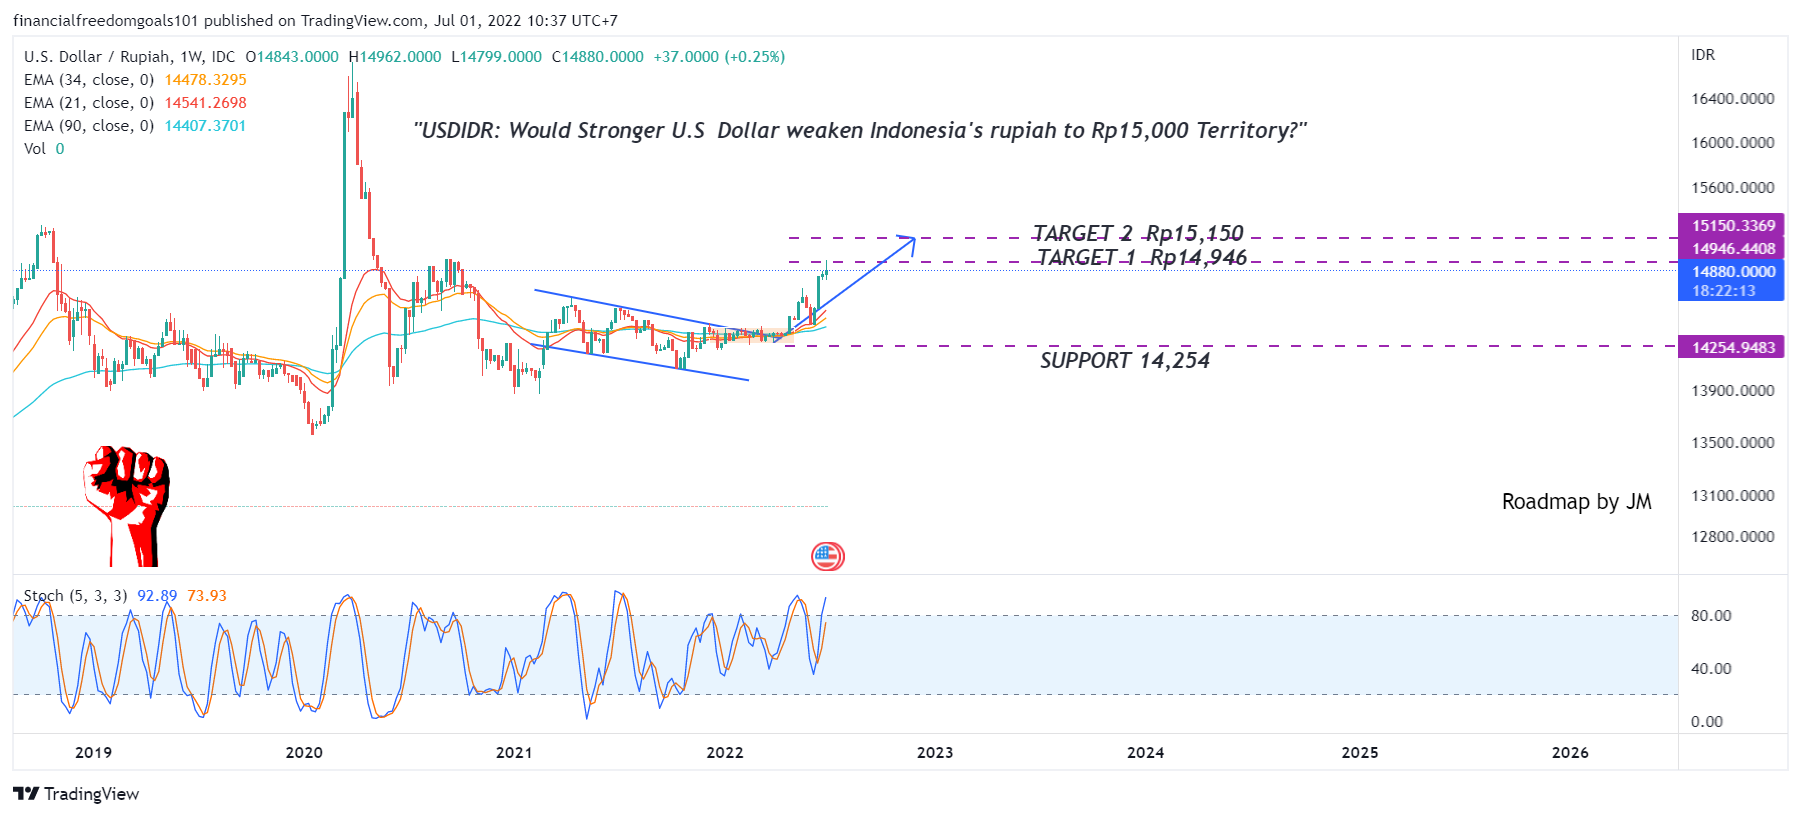The height and width of the screenshot is (817, 1801).
Task: Click the EMA 21 value 14541.2698
Action: pos(206,103)
